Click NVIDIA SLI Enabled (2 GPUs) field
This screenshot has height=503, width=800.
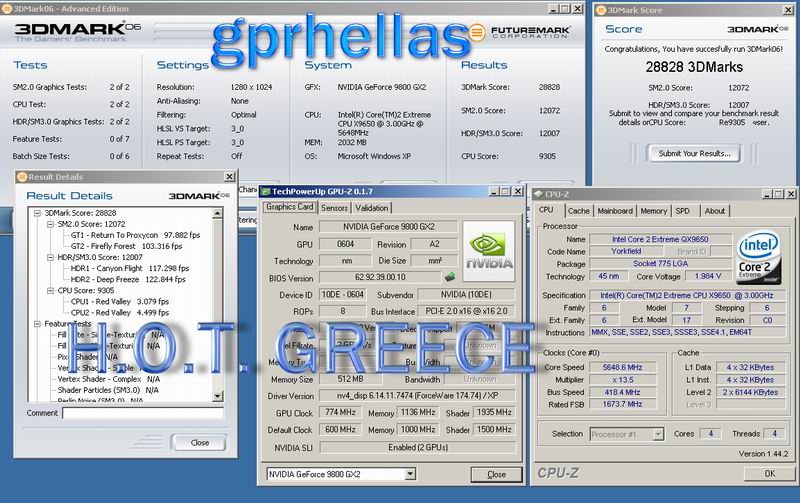[x=417, y=447]
